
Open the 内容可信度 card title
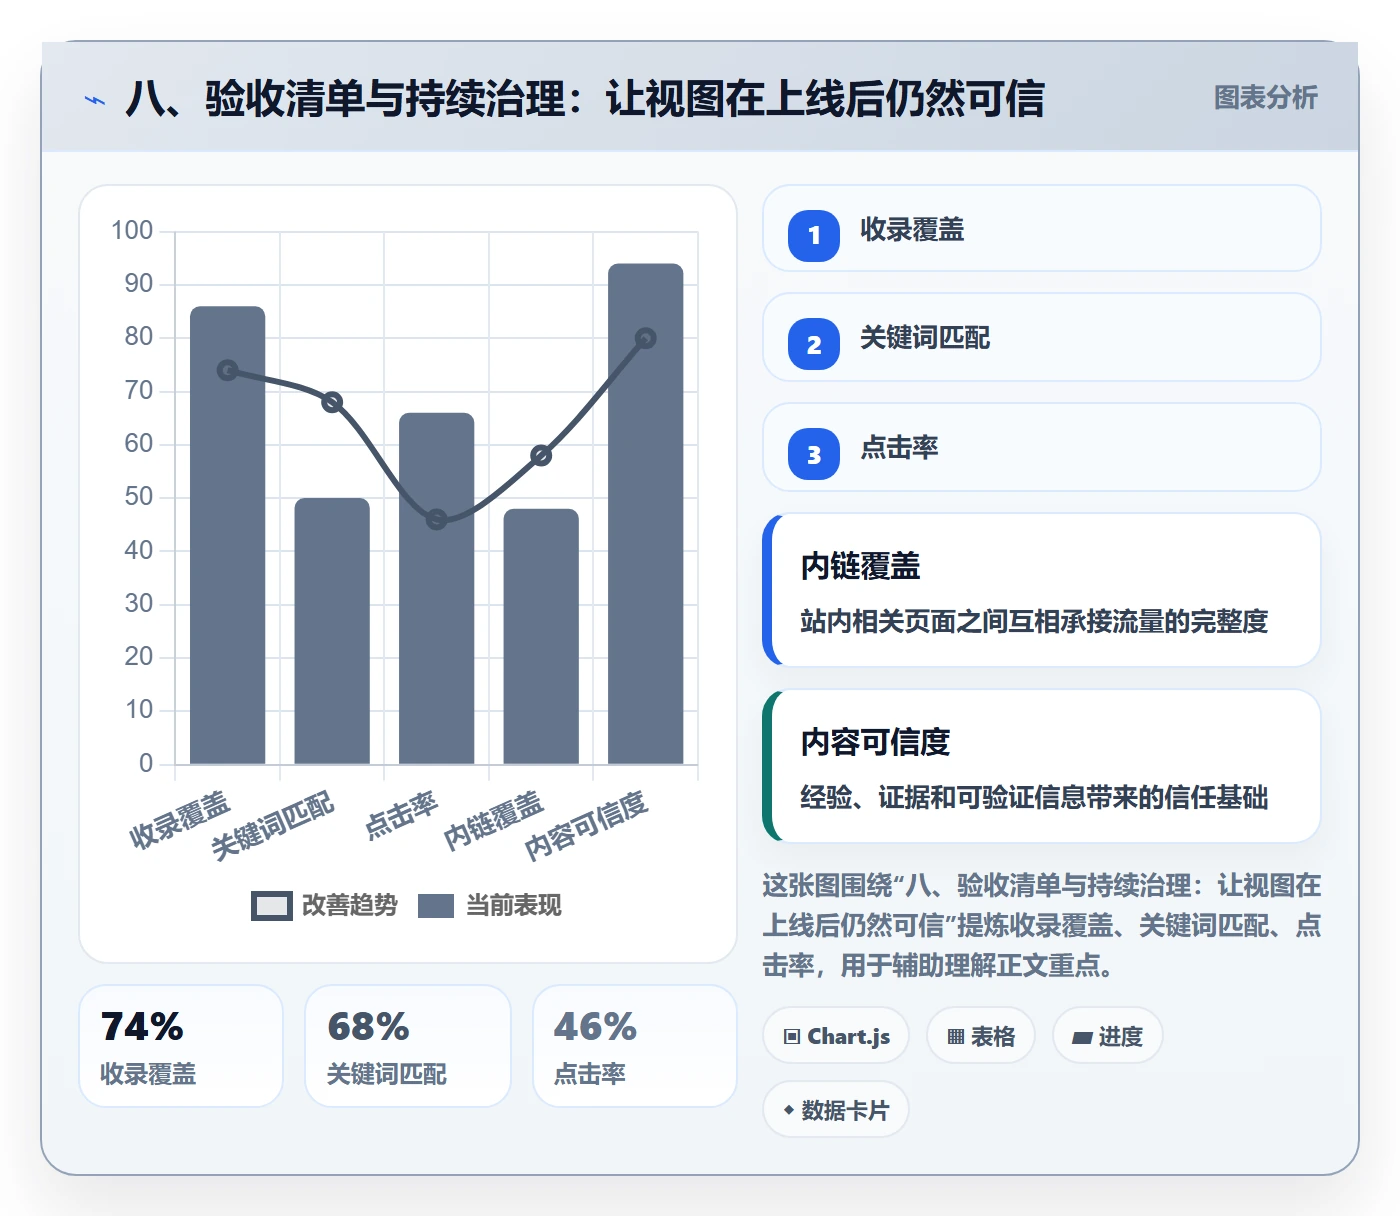[875, 742]
